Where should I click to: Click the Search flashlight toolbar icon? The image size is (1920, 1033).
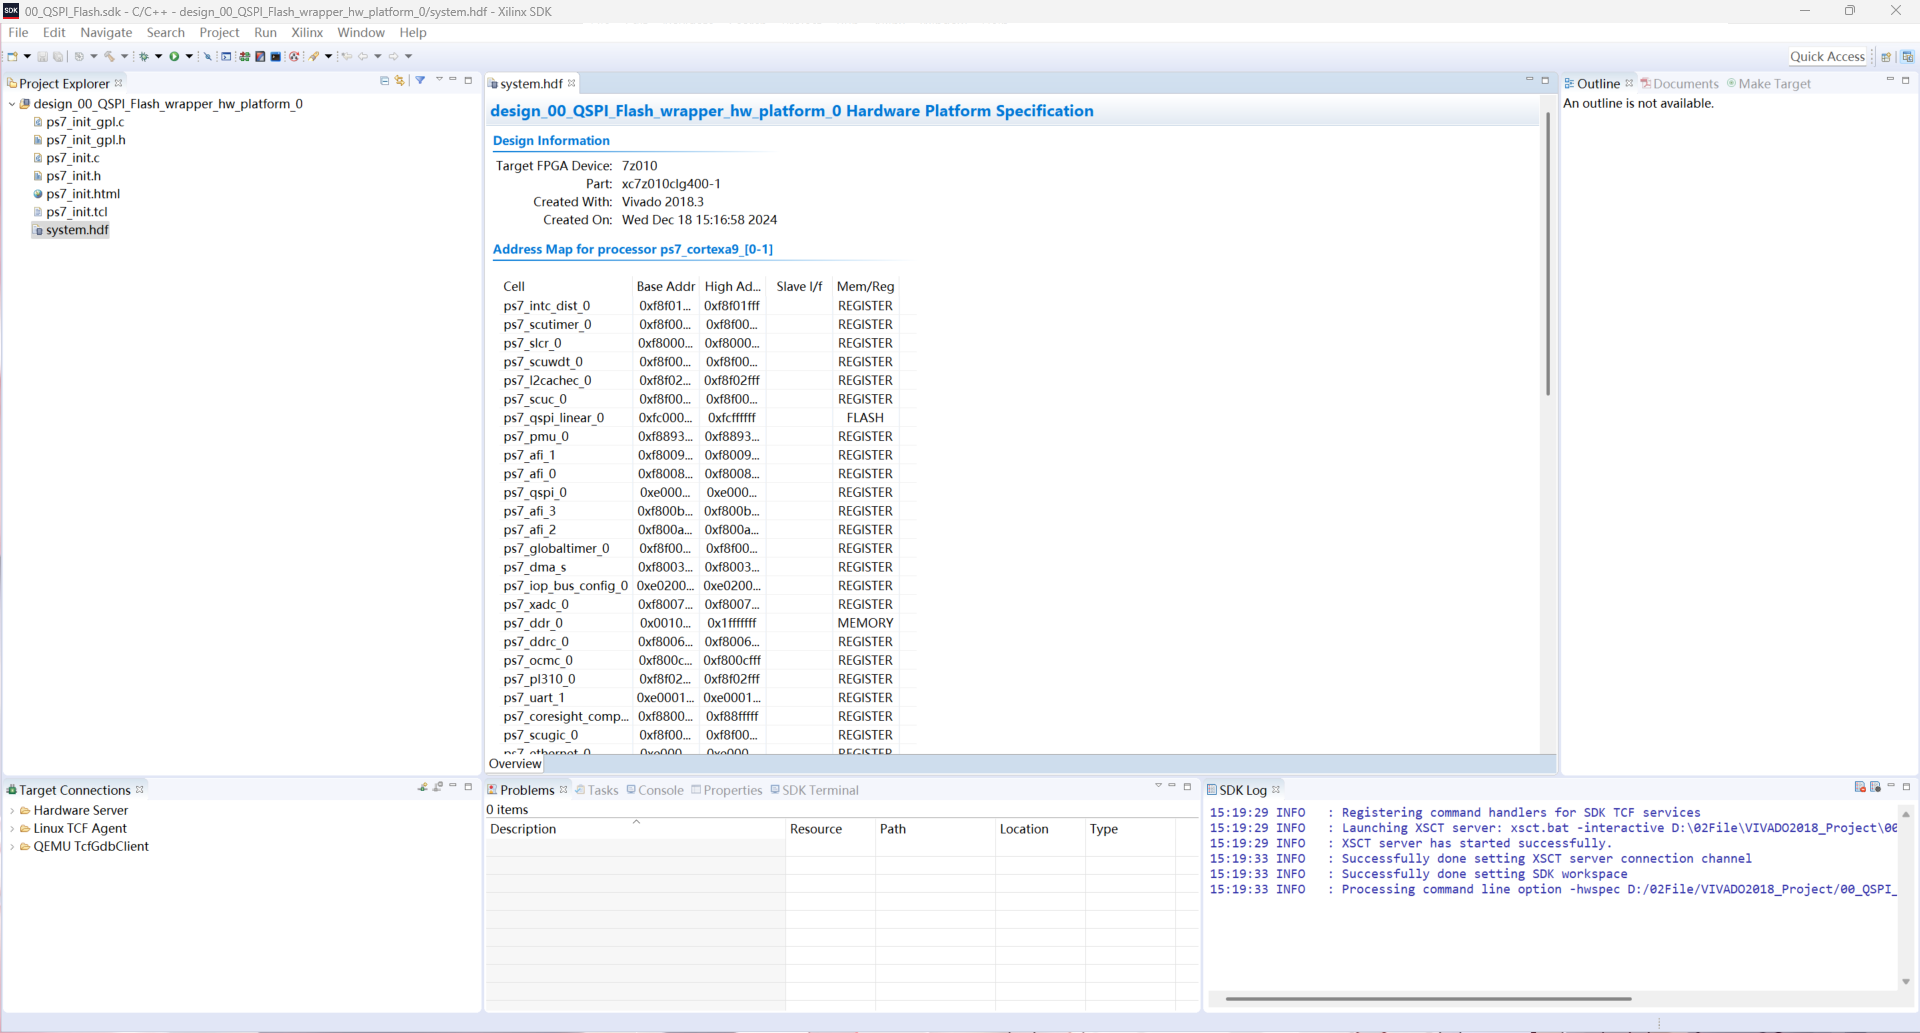314,57
